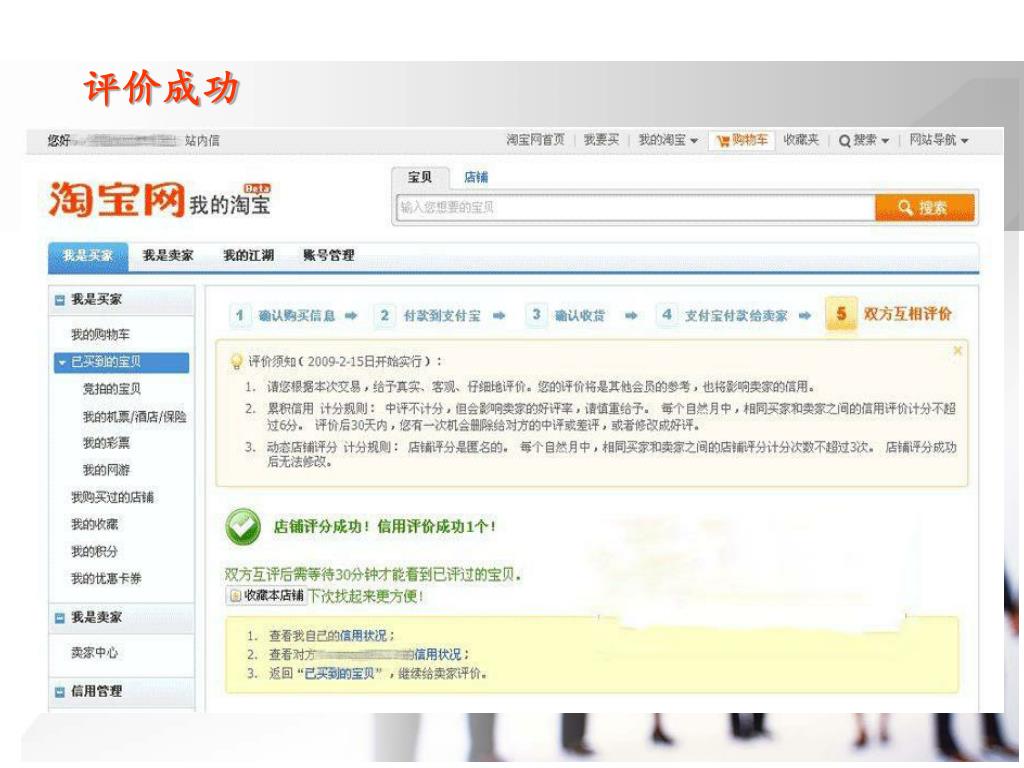Collapse the 我是买家 sidebar section icon
This screenshot has width=1024, height=768.
[x=60, y=300]
